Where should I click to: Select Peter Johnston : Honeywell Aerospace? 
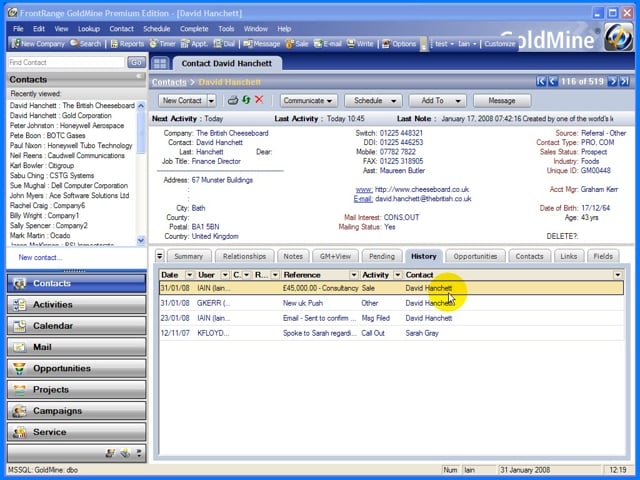tap(67, 125)
